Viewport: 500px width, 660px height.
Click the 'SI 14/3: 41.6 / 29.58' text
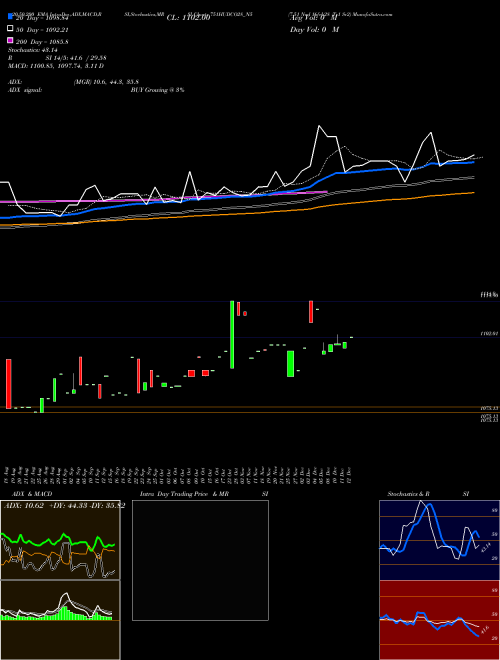pos(76,58)
